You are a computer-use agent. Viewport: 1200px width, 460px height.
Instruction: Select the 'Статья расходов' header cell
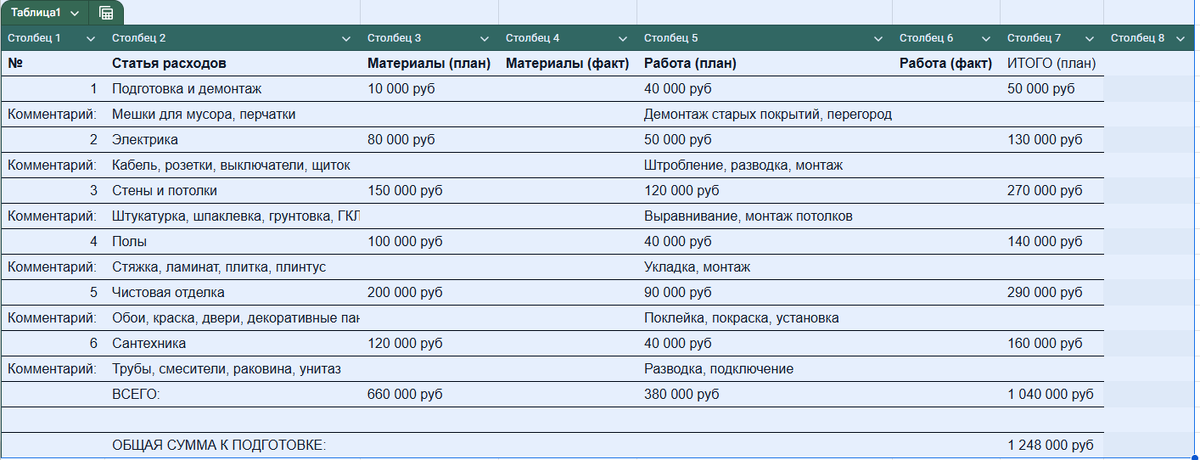[233, 63]
